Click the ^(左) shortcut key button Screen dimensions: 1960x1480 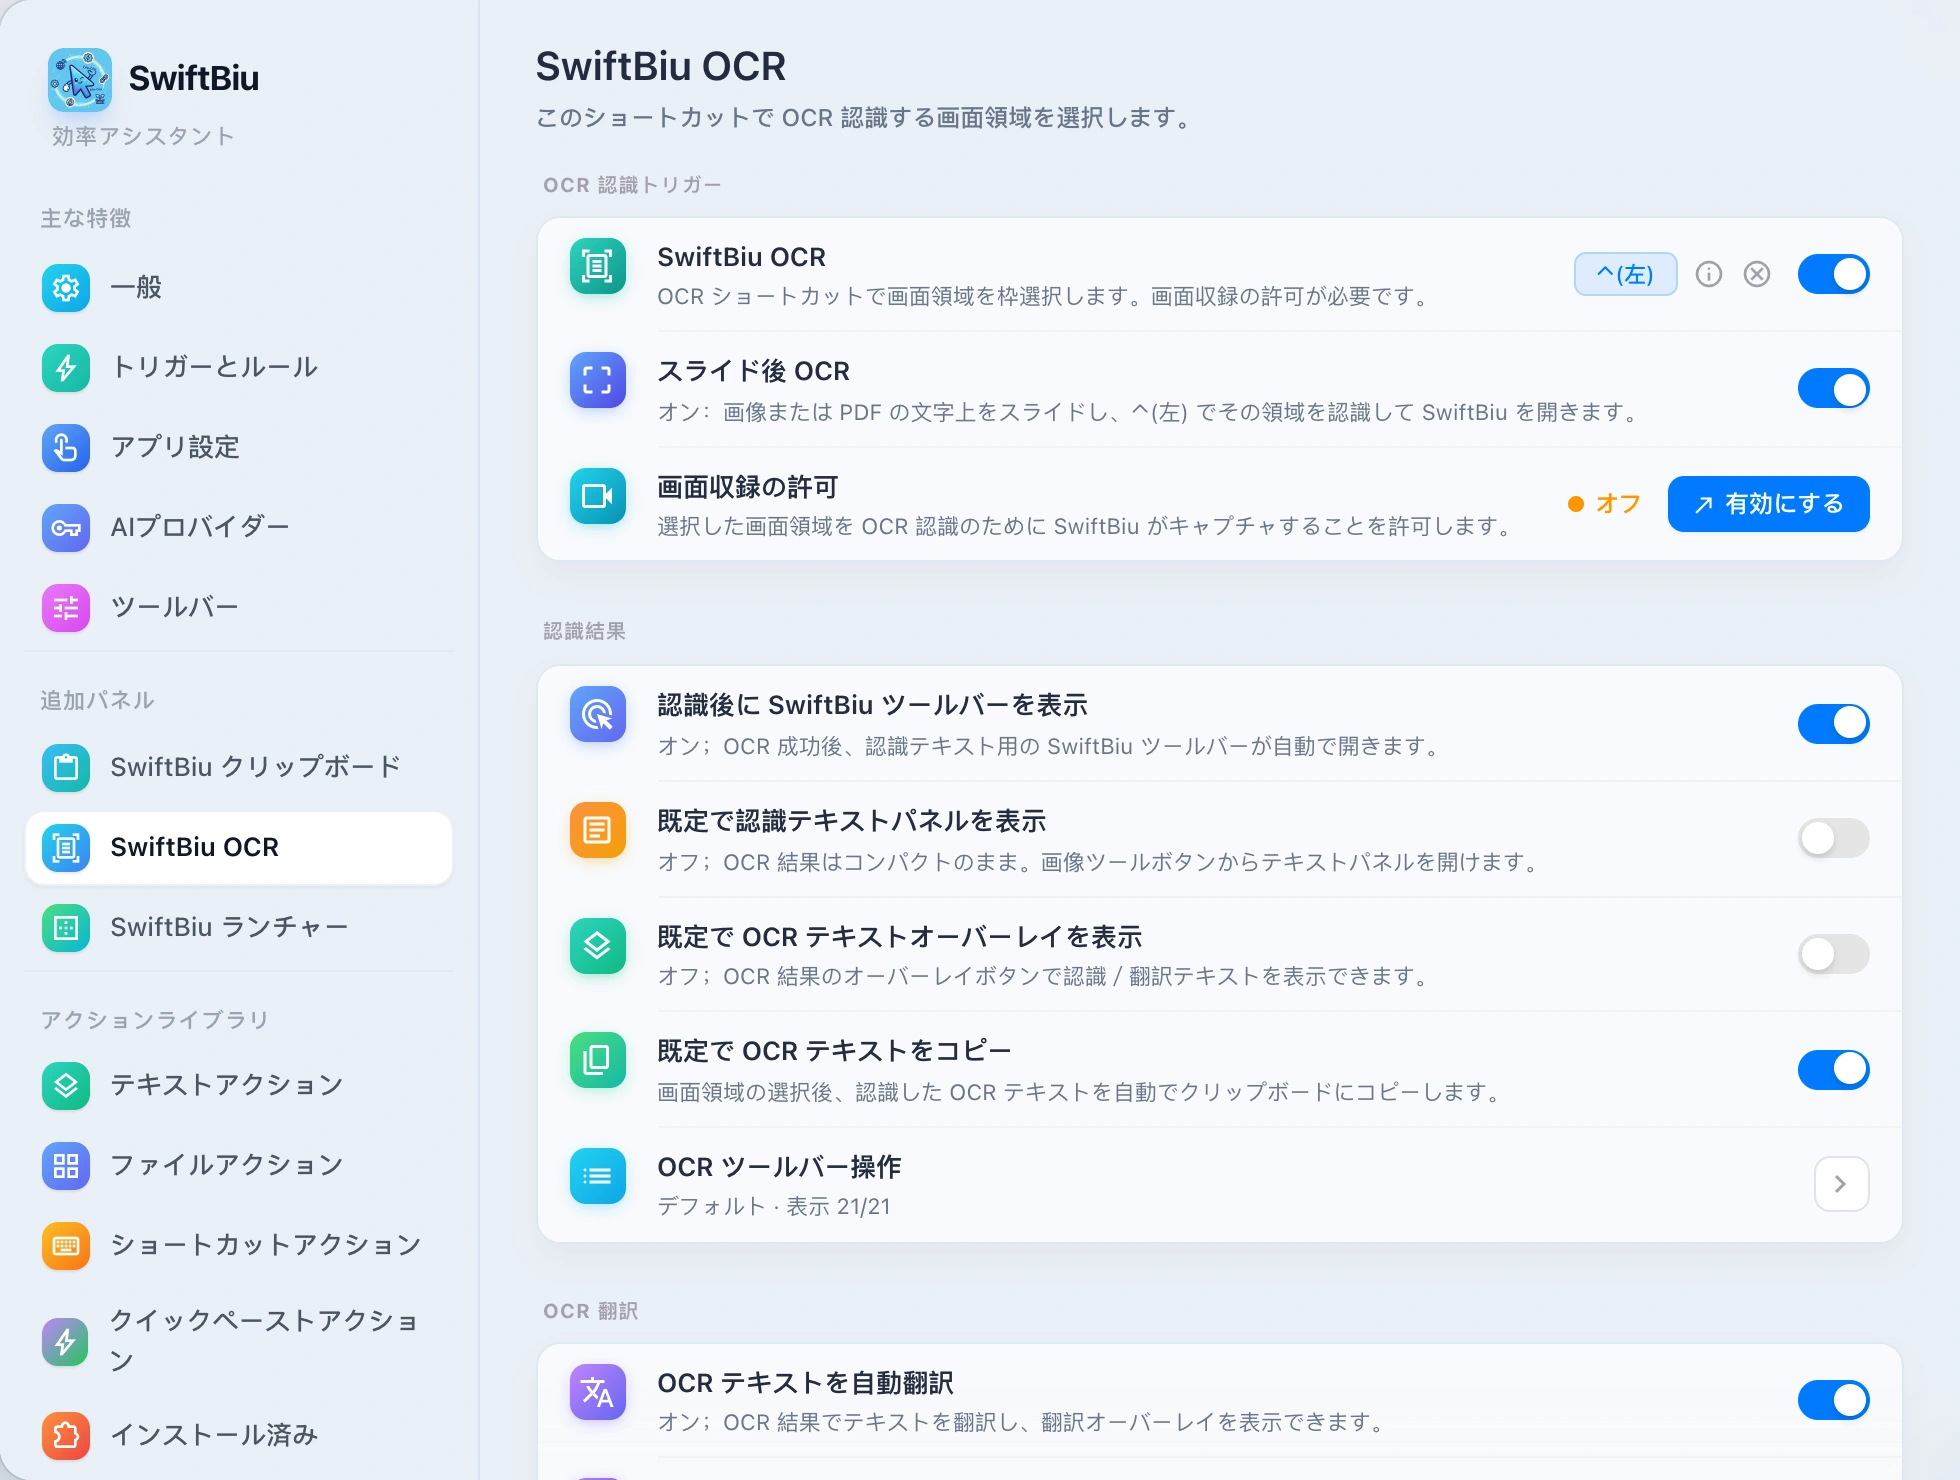(1625, 274)
